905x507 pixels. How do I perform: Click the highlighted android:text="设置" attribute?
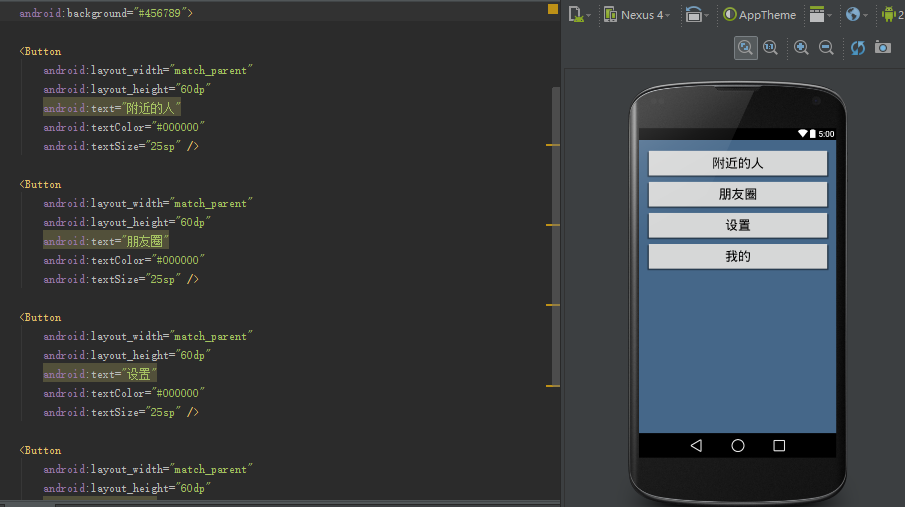[100, 374]
